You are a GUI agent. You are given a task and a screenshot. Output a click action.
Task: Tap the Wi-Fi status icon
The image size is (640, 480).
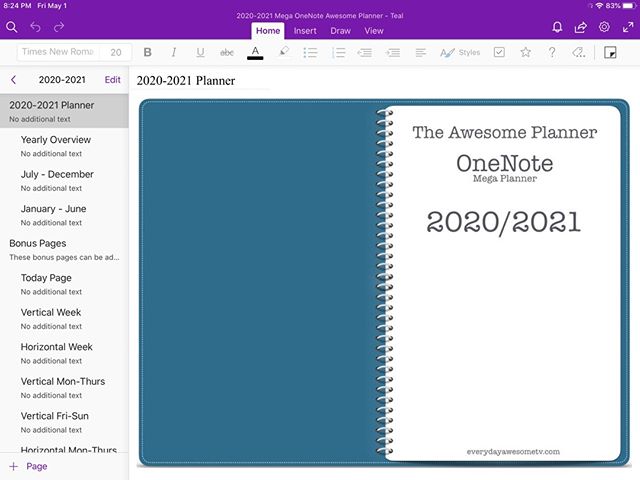(599, 6)
